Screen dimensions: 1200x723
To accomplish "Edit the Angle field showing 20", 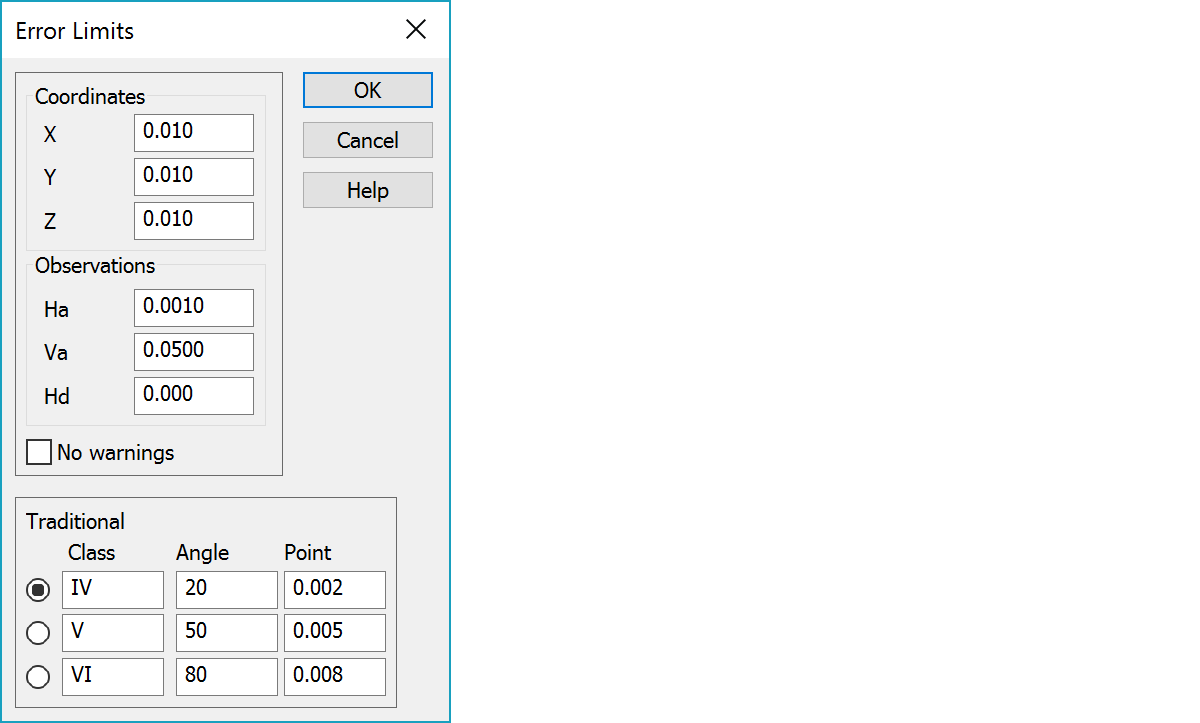I will point(227,590).
